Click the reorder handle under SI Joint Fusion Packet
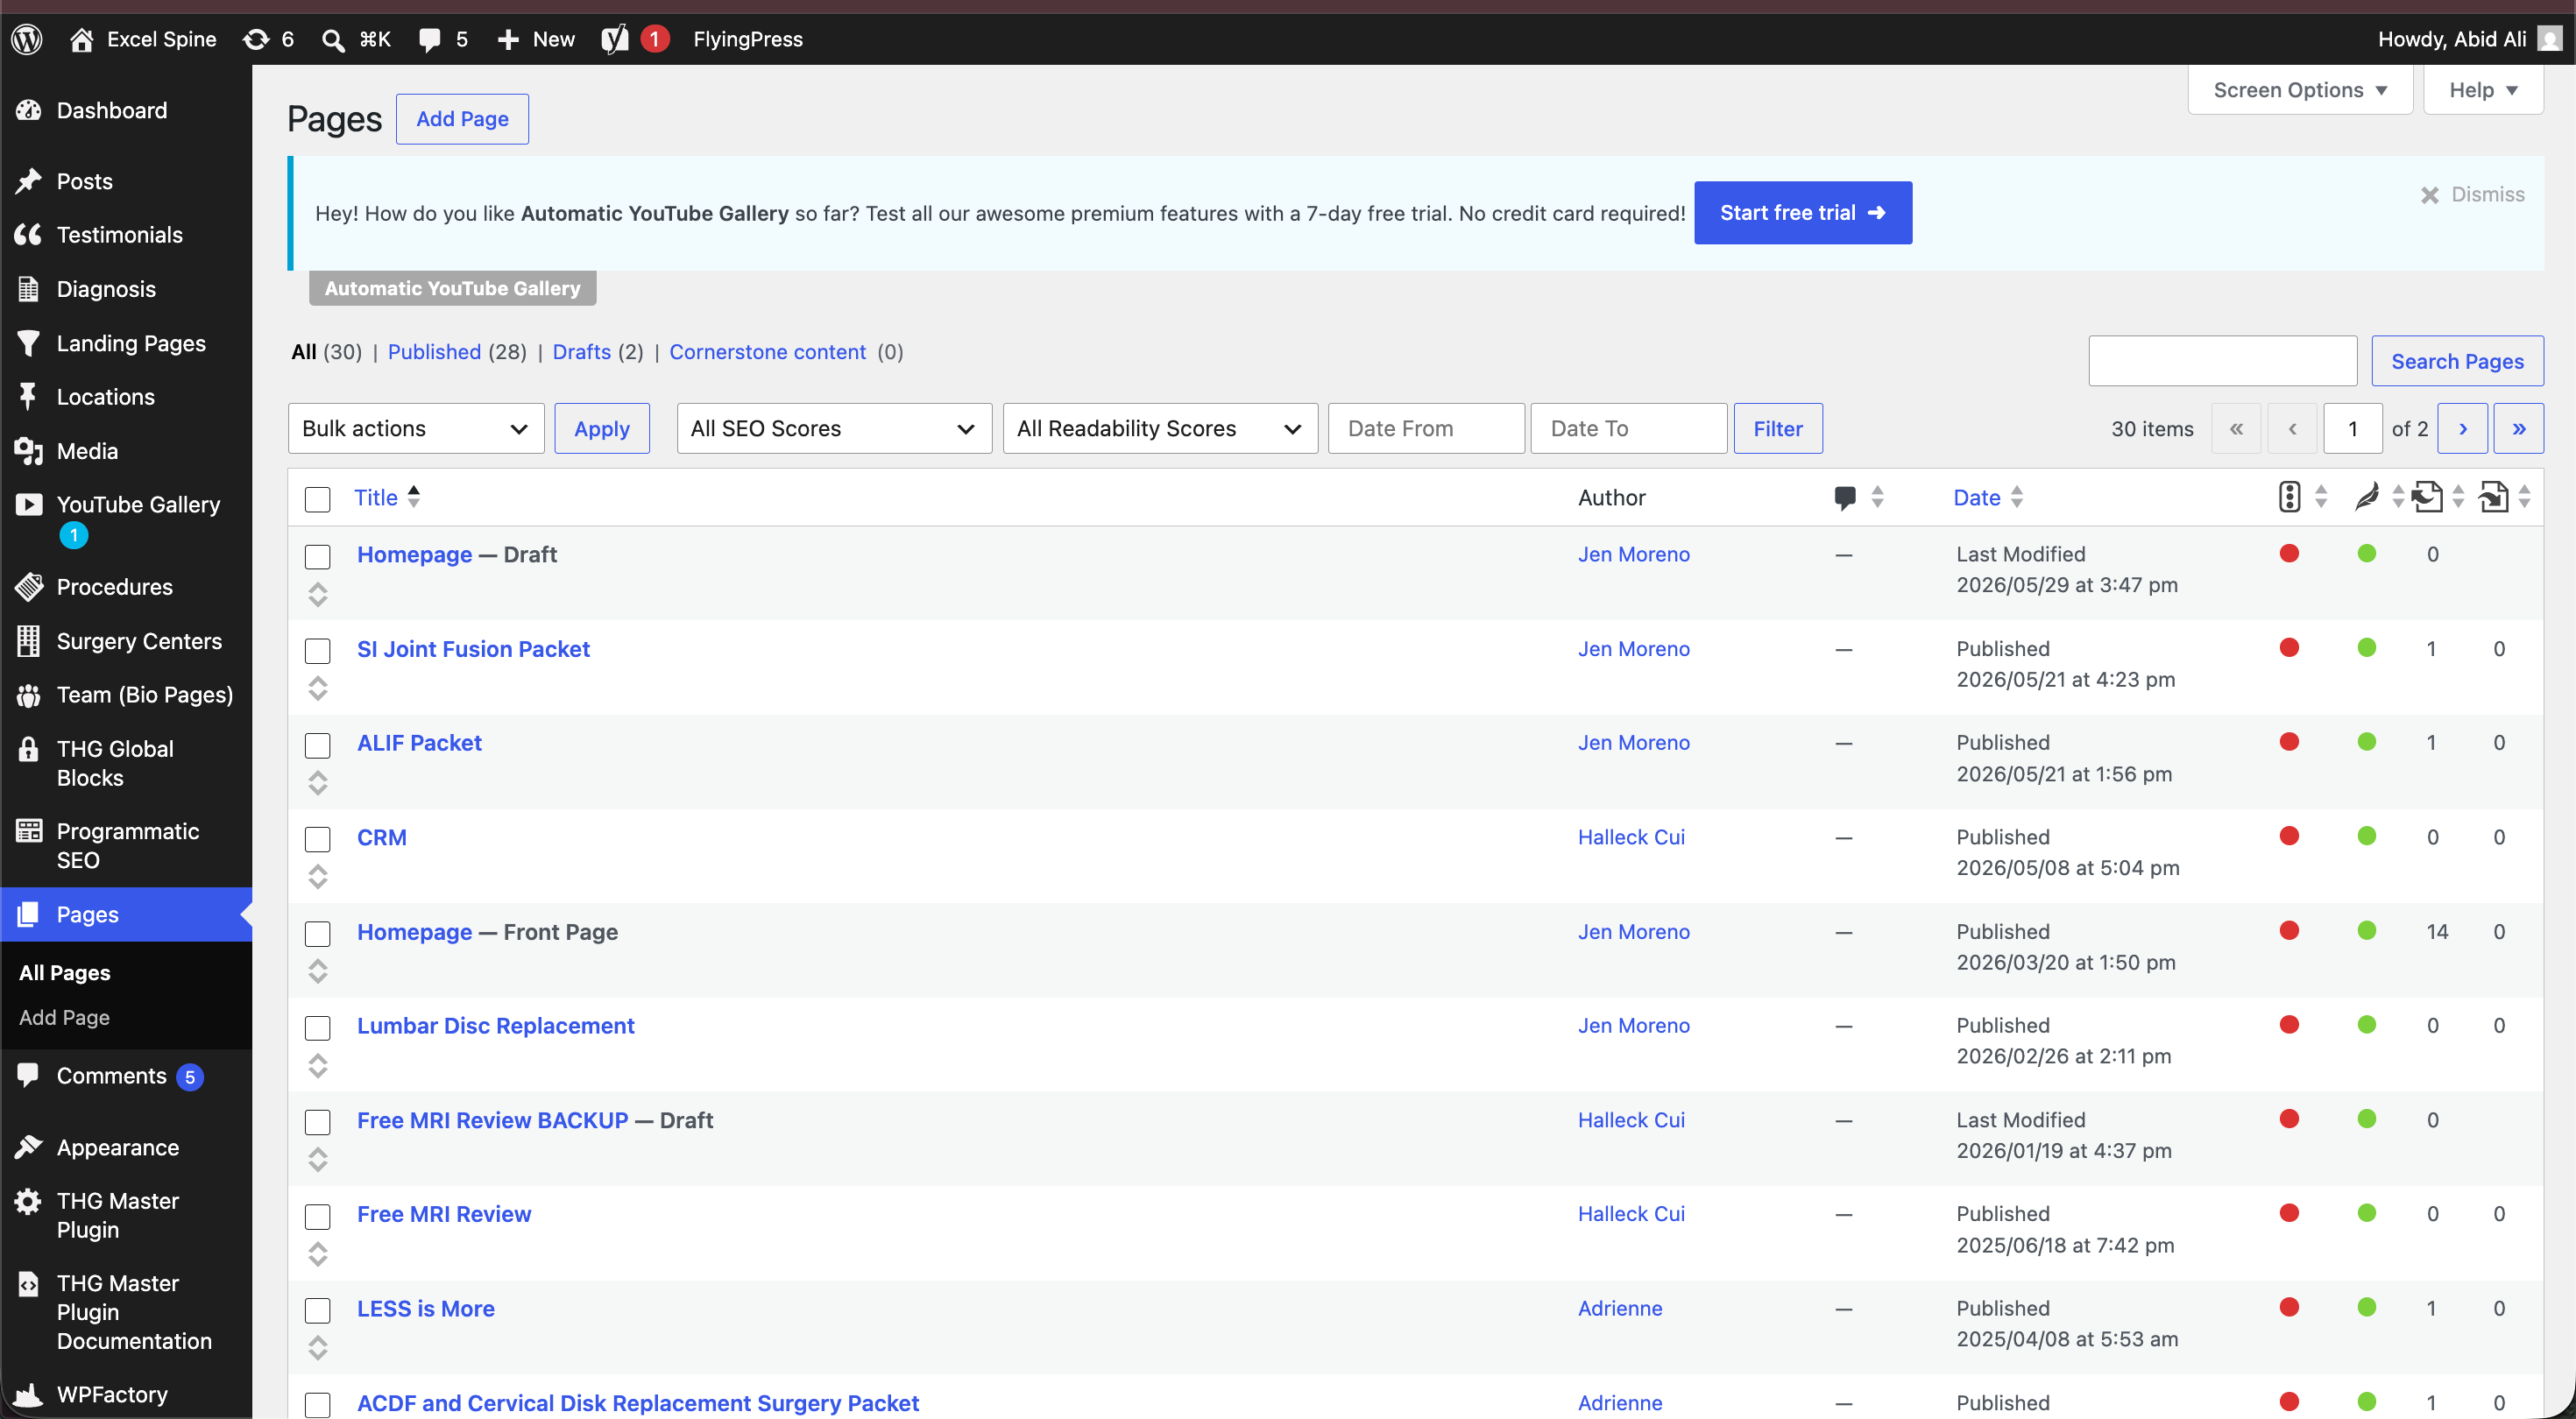The width and height of the screenshot is (2576, 1419). tap(318, 689)
